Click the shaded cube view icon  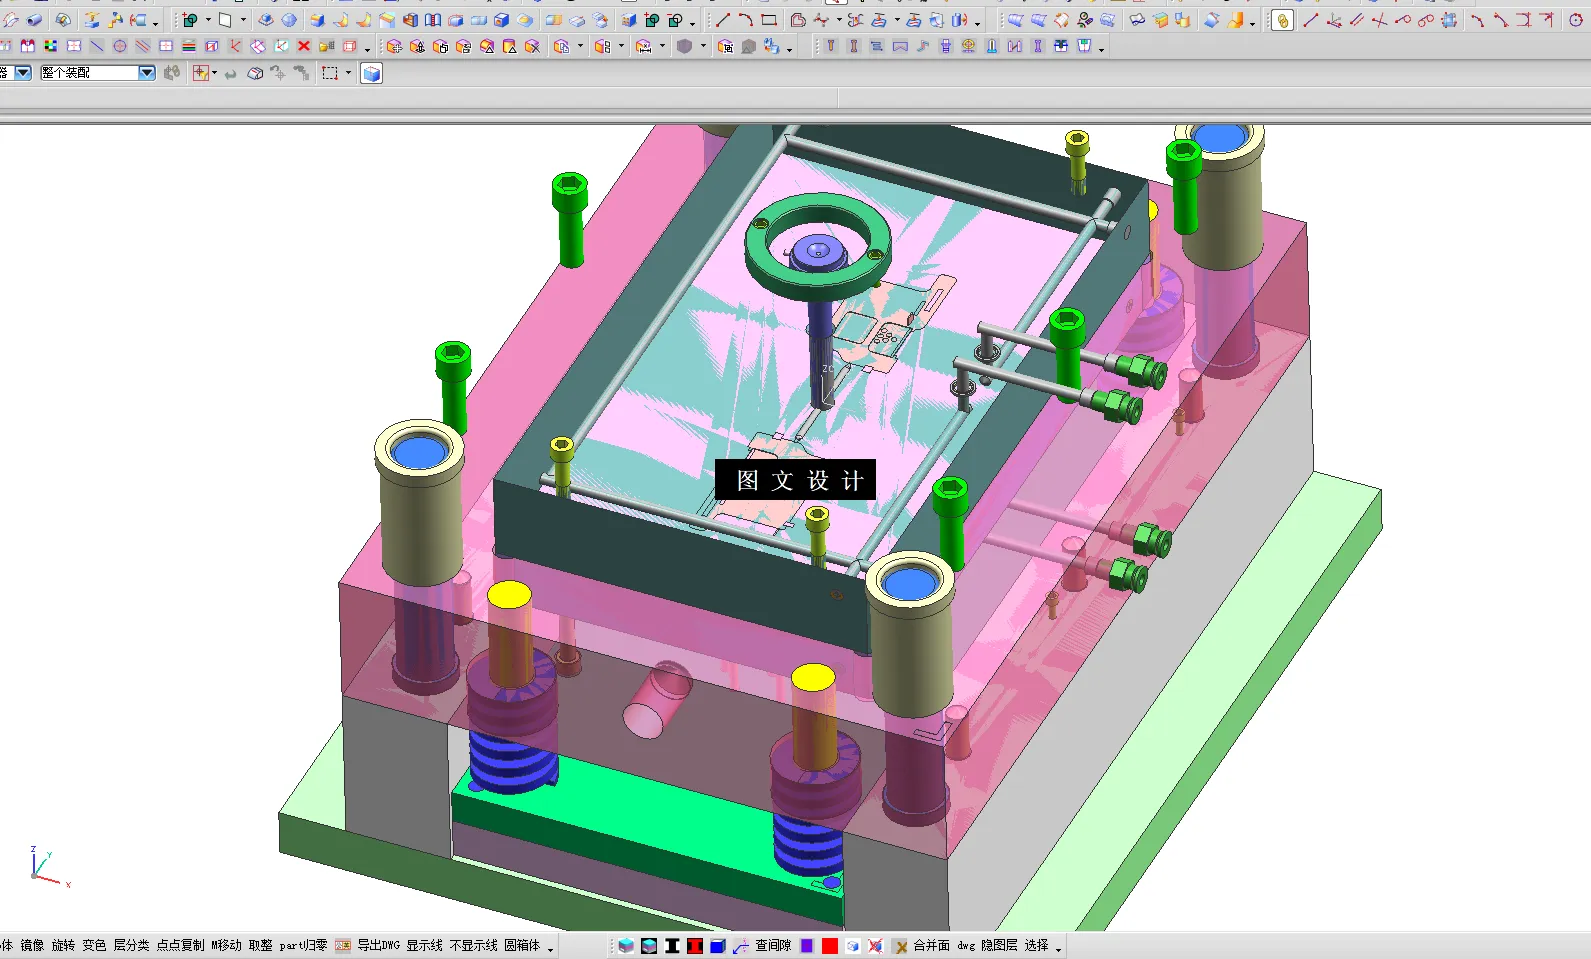point(371,73)
